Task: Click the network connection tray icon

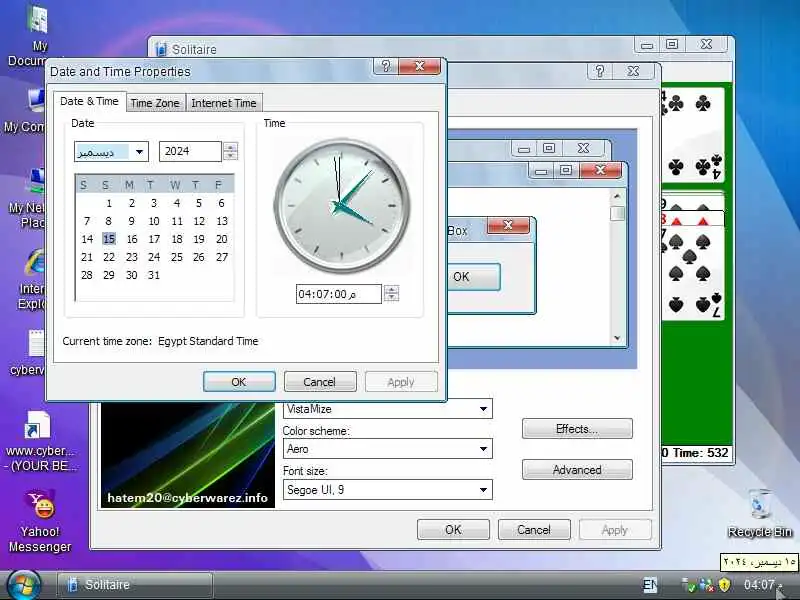Action: pyautogui.click(x=706, y=585)
